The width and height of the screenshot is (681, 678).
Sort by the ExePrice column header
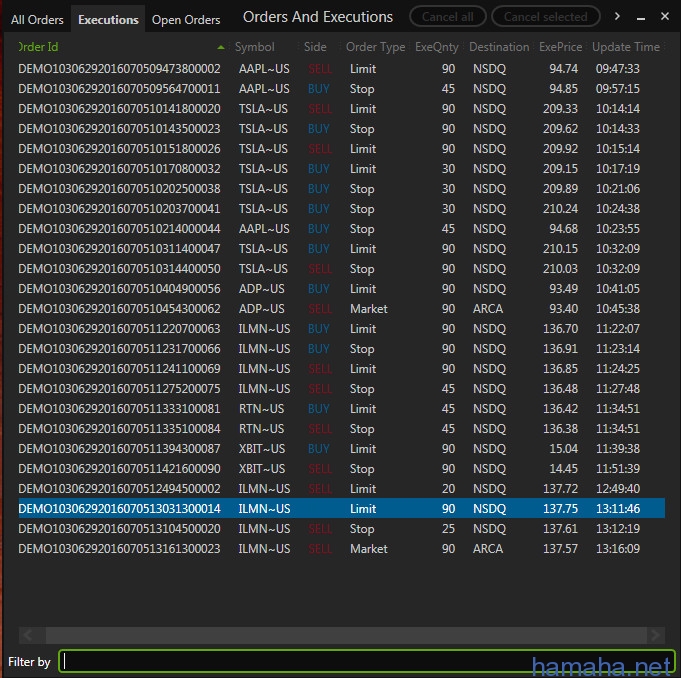tap(560, 47)
